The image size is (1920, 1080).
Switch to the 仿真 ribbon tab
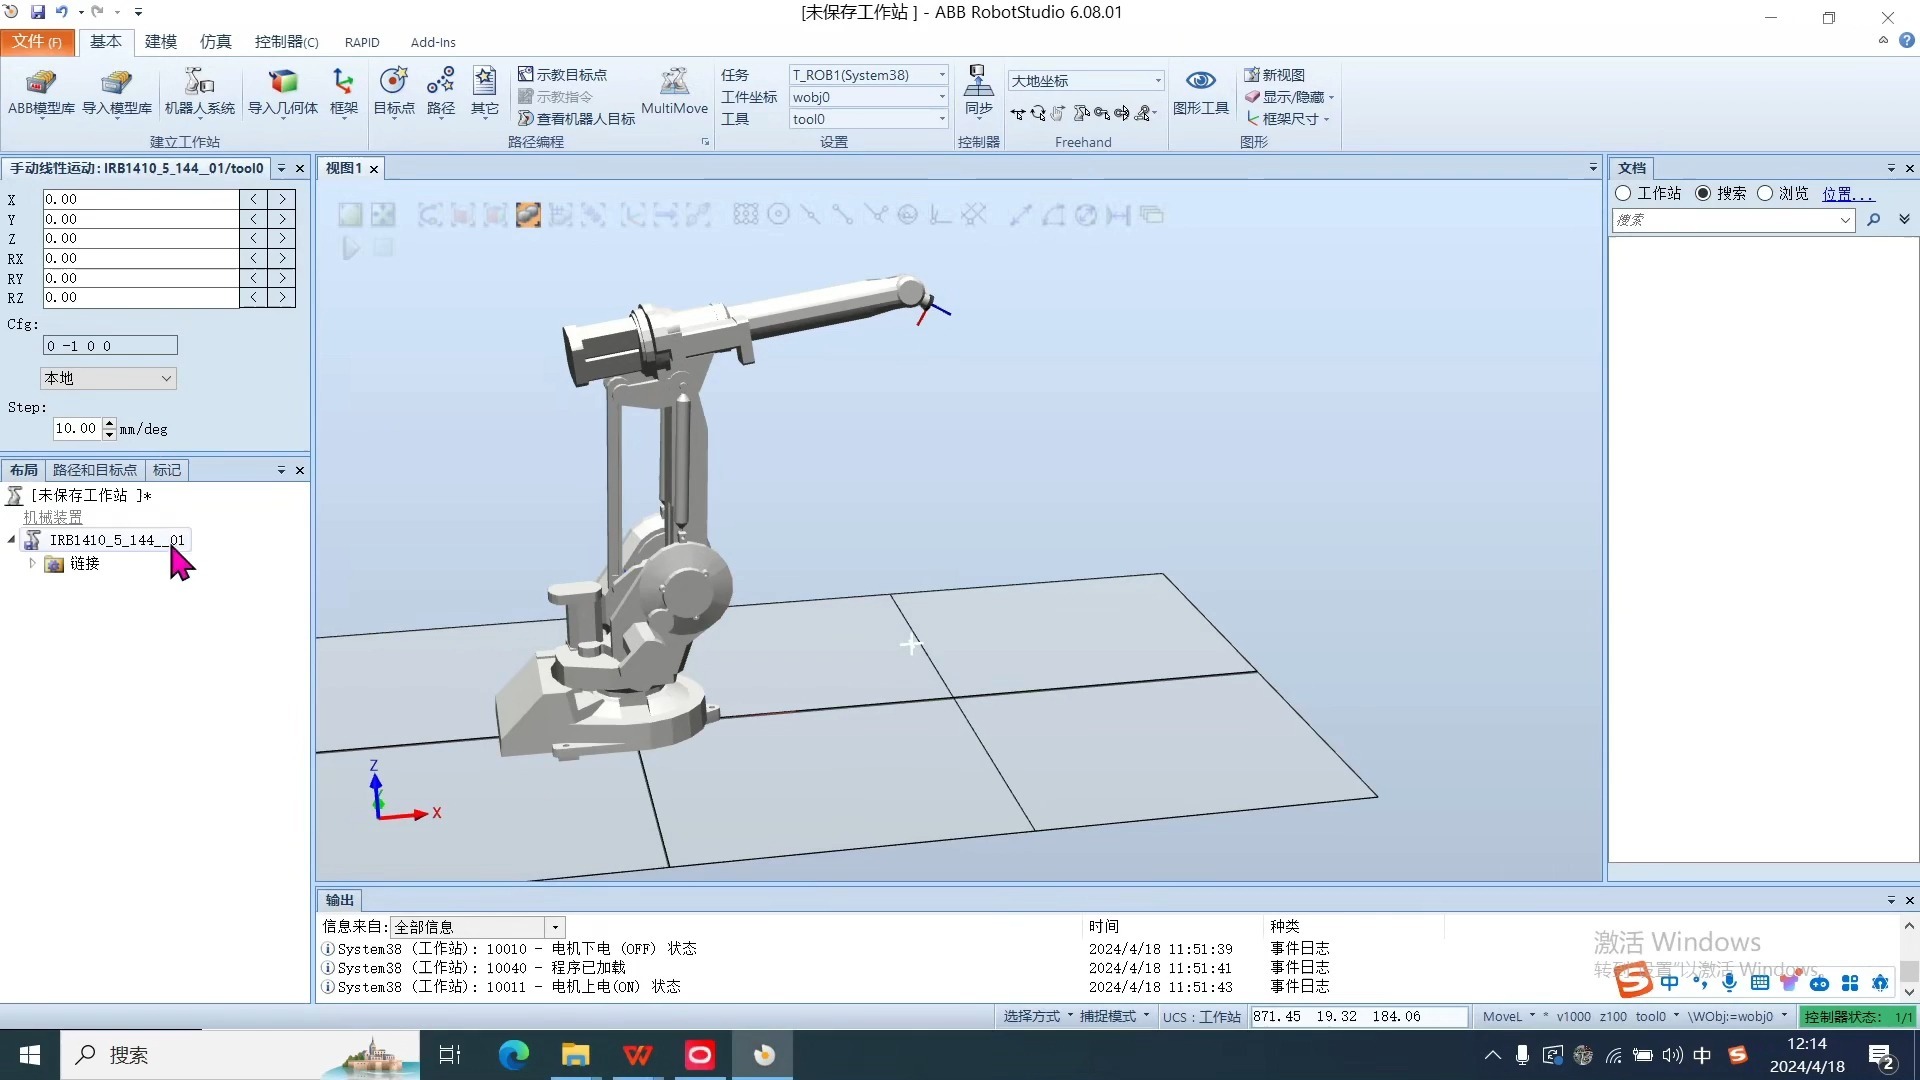click(x=215, y=42)
